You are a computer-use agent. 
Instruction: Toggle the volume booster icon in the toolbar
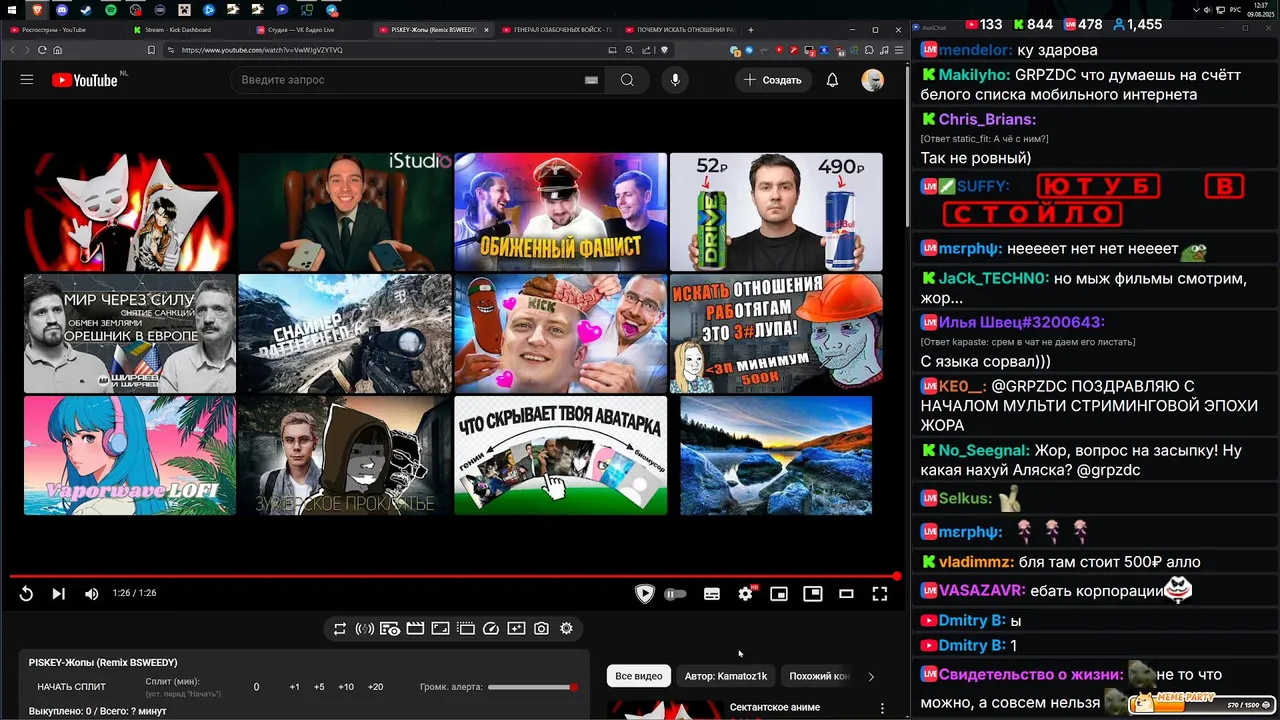click(365, 629)
